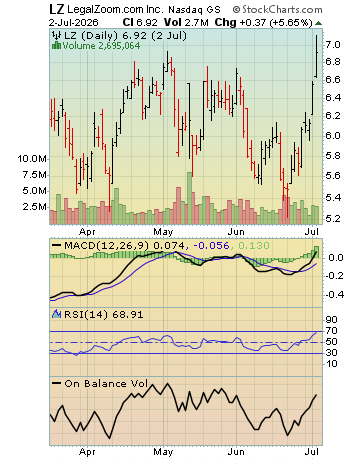Image resolution: width=360 pixels, height=460 pixels.
Task: Click the May label under the price chart
Action: [x=163, y=231]
